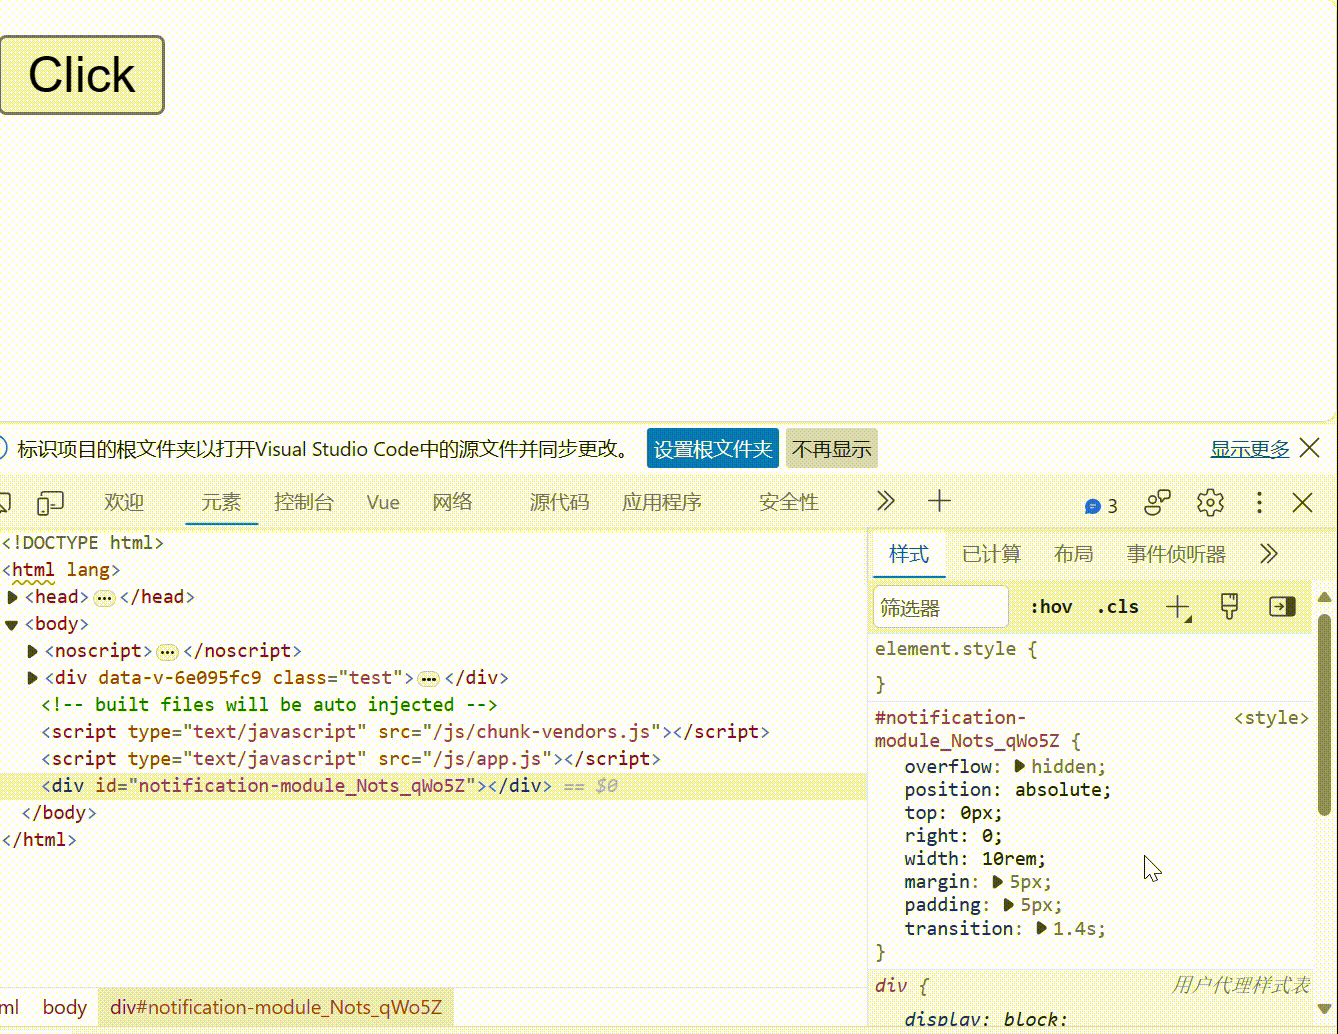Open the DevTools kebab menu

1259,502
